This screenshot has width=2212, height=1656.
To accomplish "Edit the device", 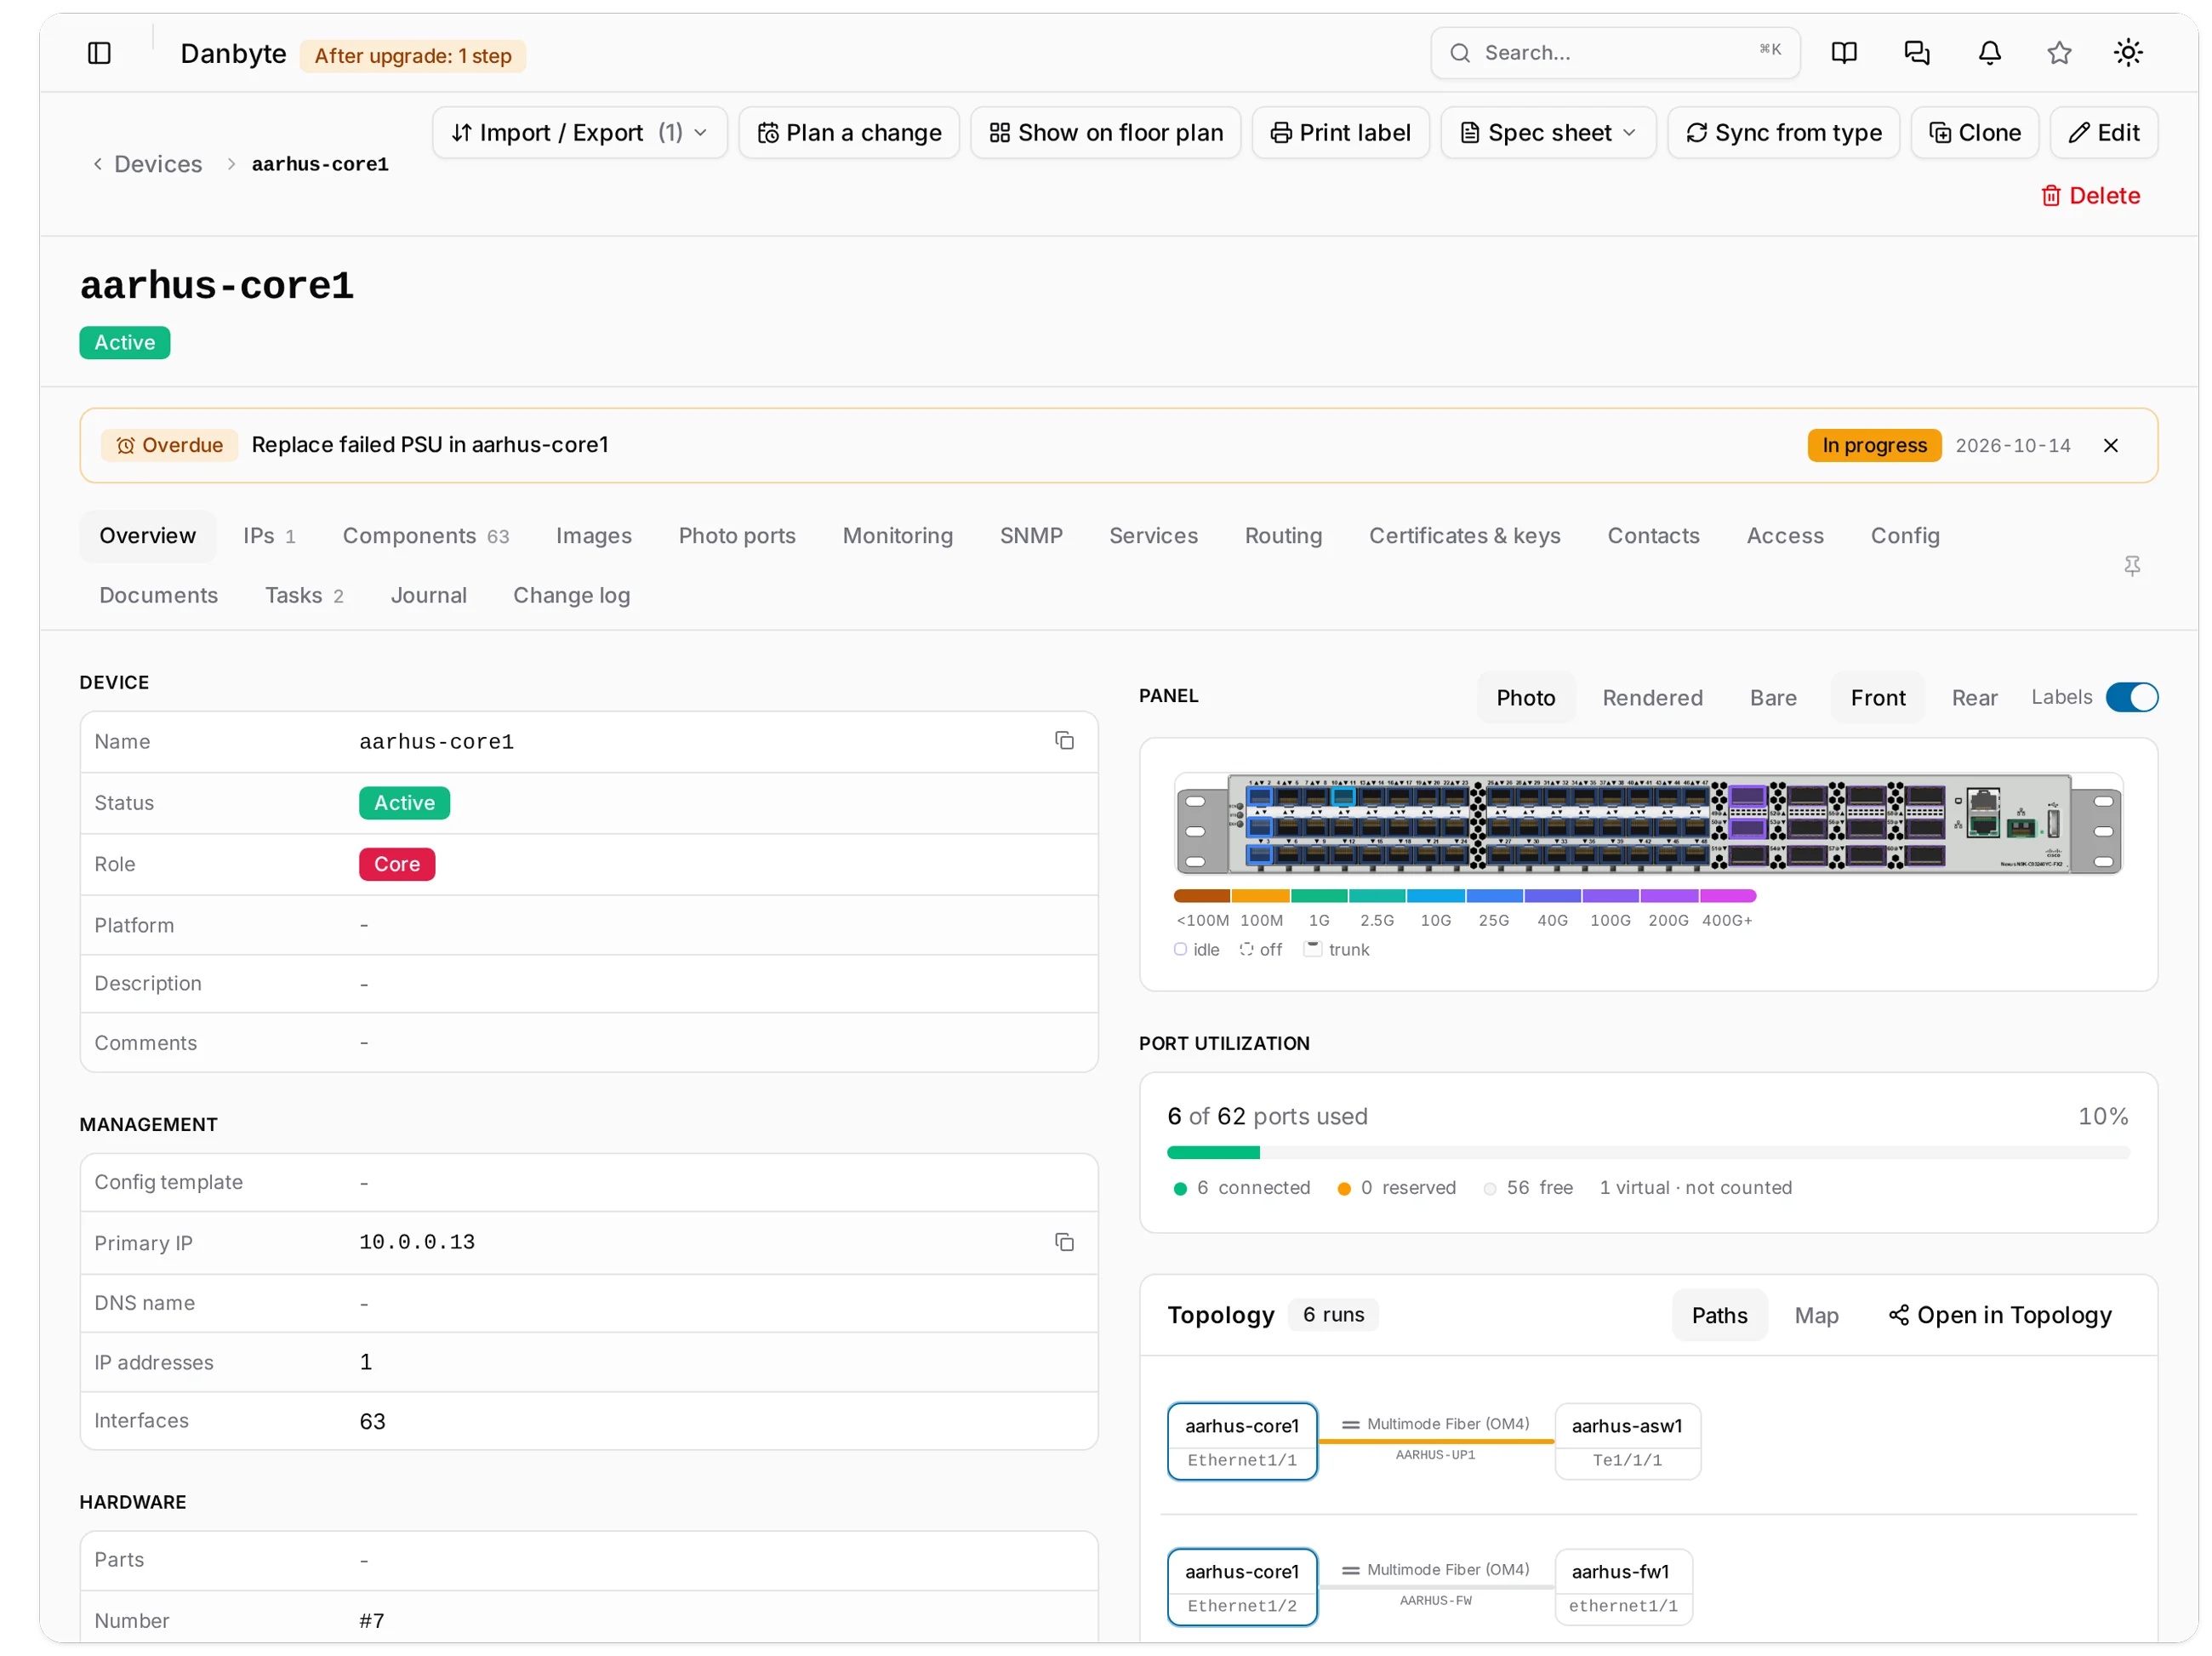I will pyautogui.click(x=2103, y=133).
